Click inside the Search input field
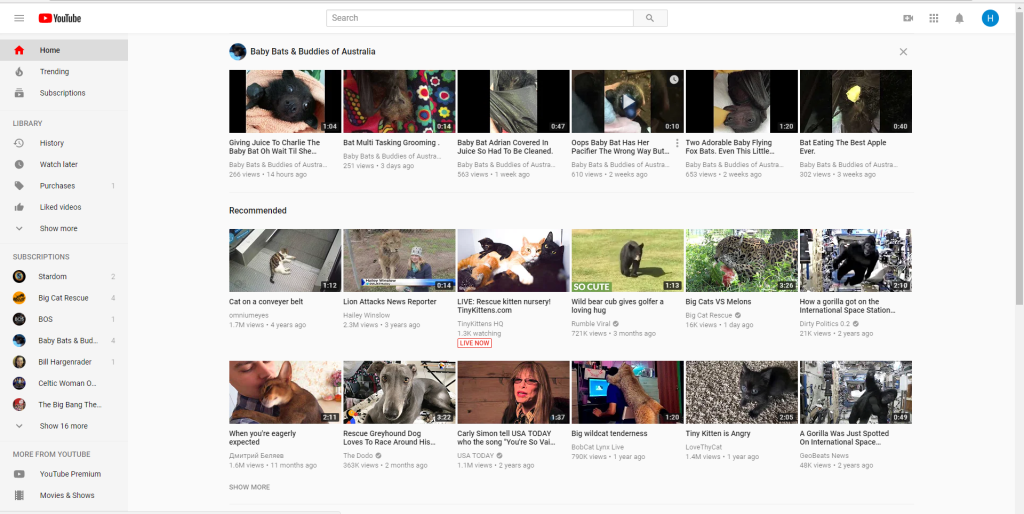 click(480, 18)
